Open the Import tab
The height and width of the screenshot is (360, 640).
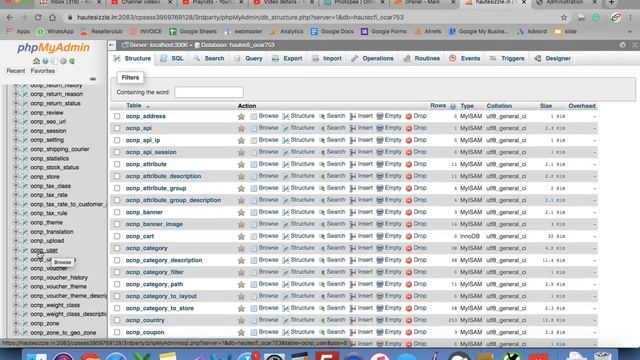coord(327,59)
